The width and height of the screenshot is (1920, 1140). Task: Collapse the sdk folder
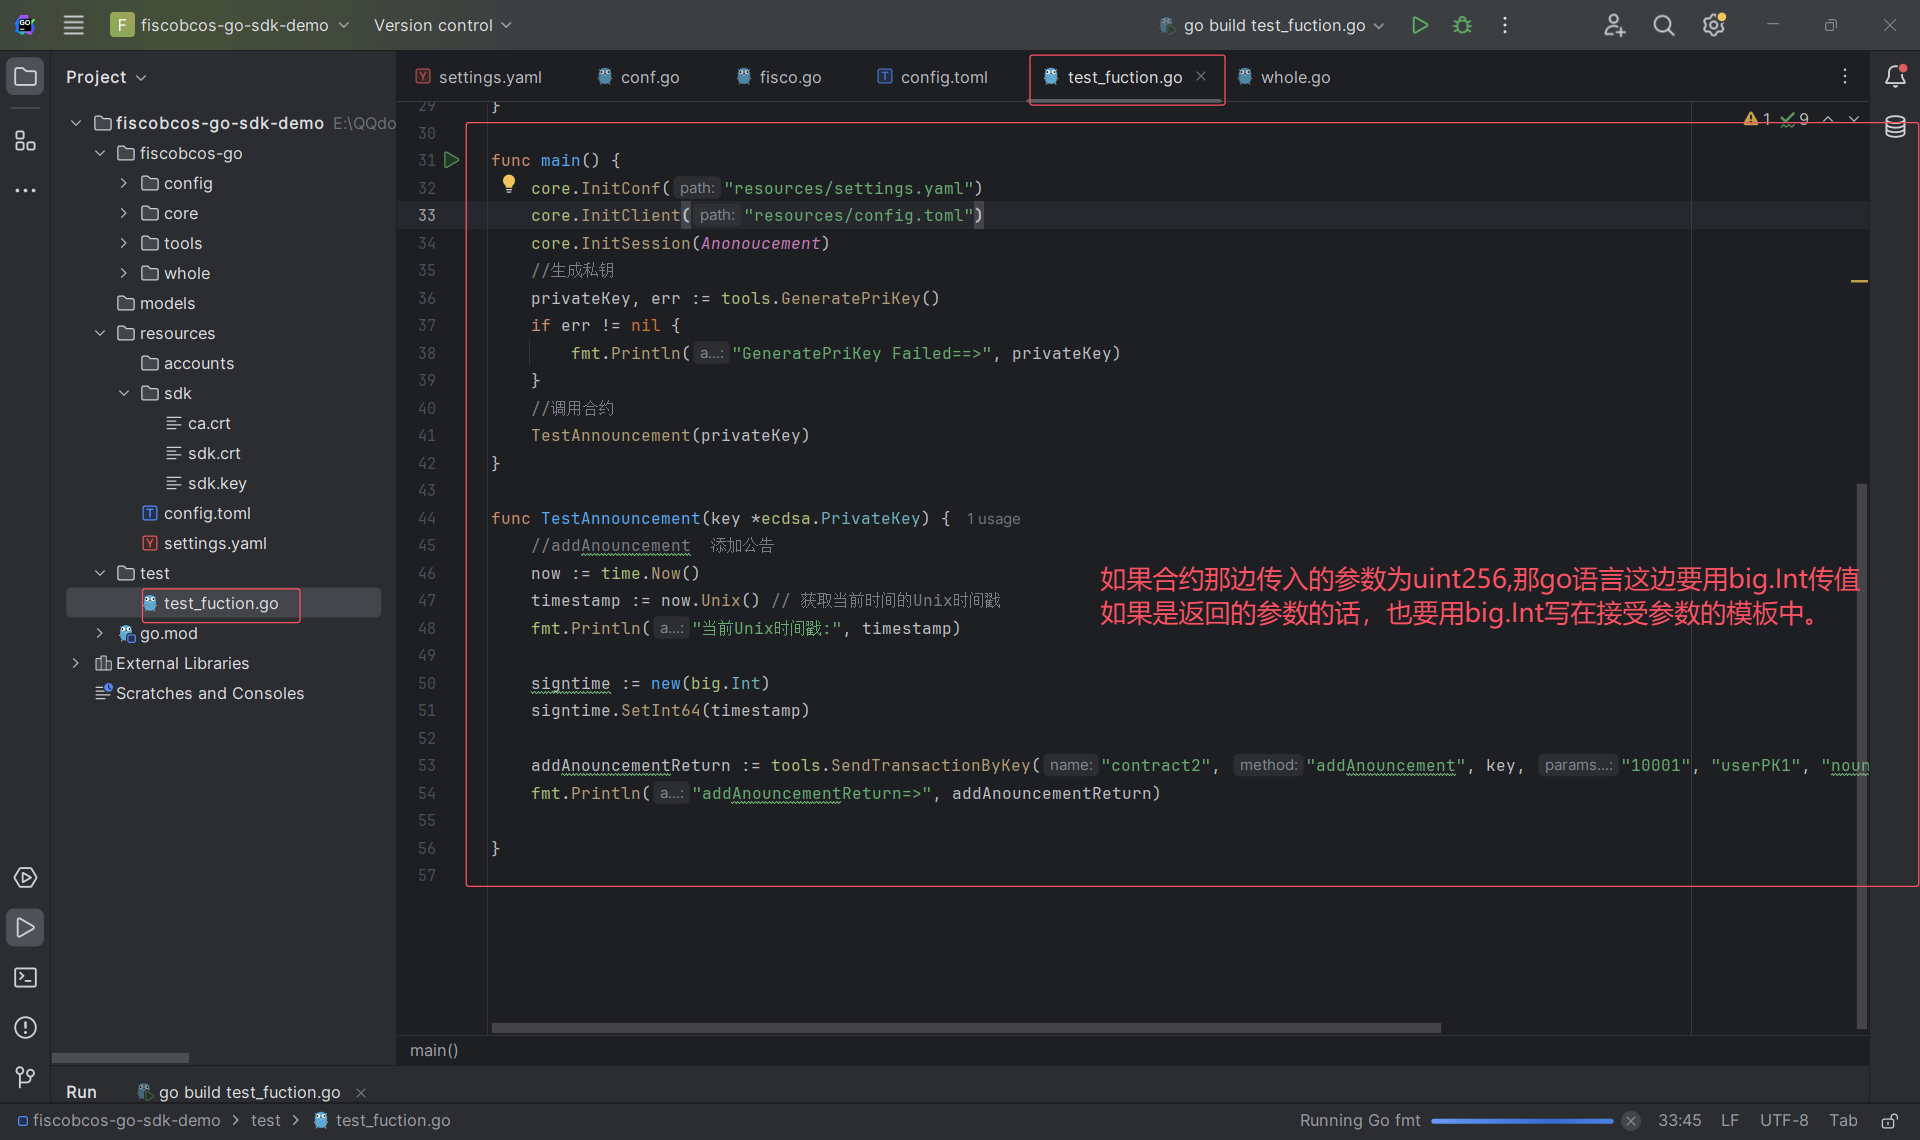[123, 393]
